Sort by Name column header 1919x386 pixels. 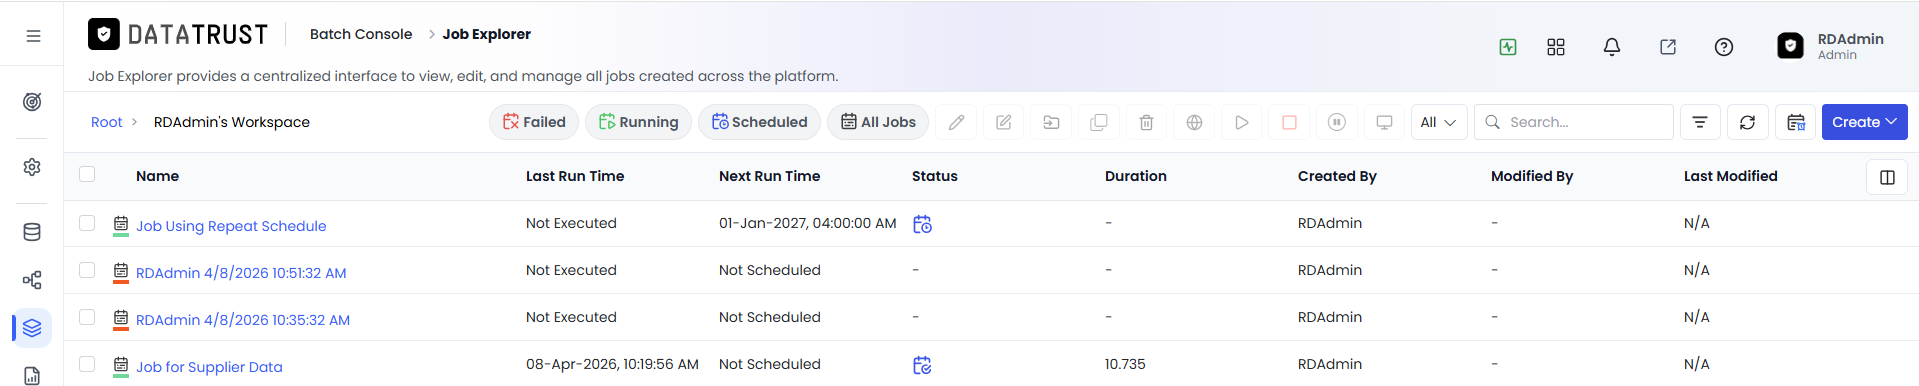click(157, 176)
